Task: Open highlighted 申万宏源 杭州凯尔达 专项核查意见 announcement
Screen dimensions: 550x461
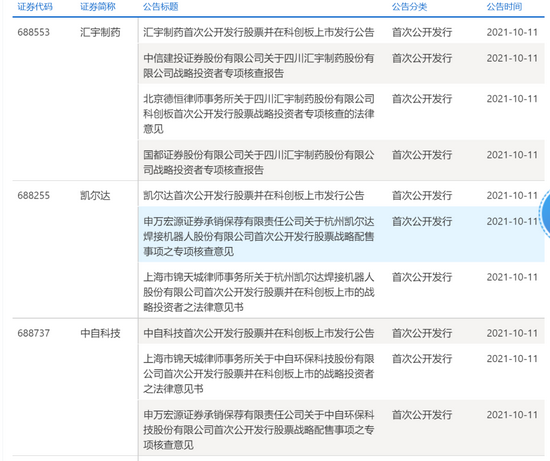Action: point(259,236)
